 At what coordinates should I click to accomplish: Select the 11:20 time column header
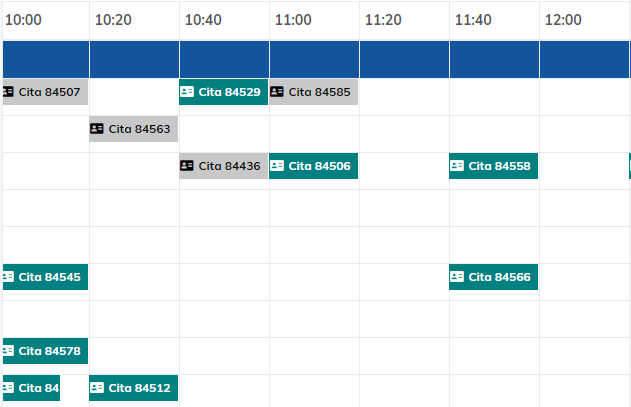[x=383, y=20]
